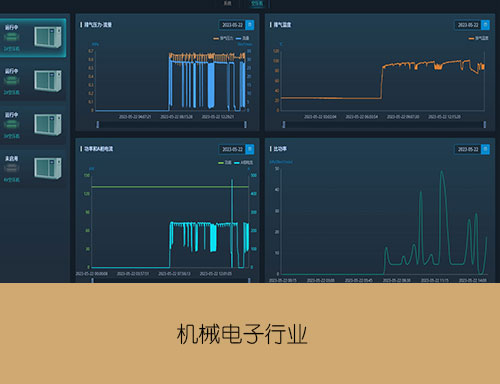Toggle the cyan A相电流 legend series
The image size is (500, 384).
243,163
